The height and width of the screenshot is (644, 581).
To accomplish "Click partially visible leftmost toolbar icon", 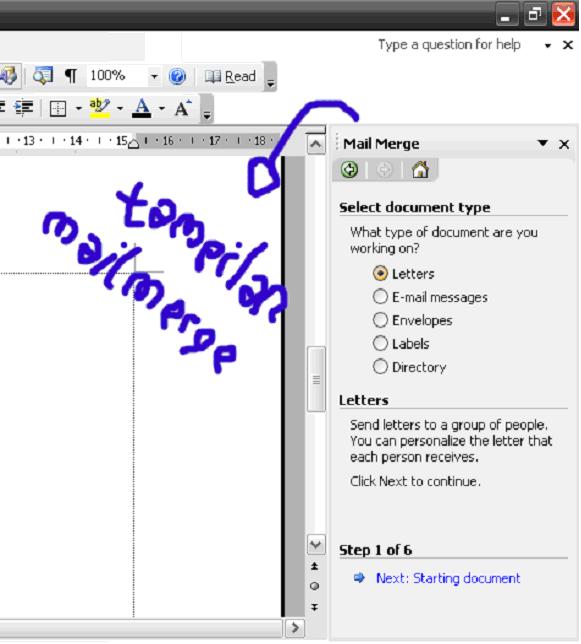I will pyautogui.click(x=9, y=76).
